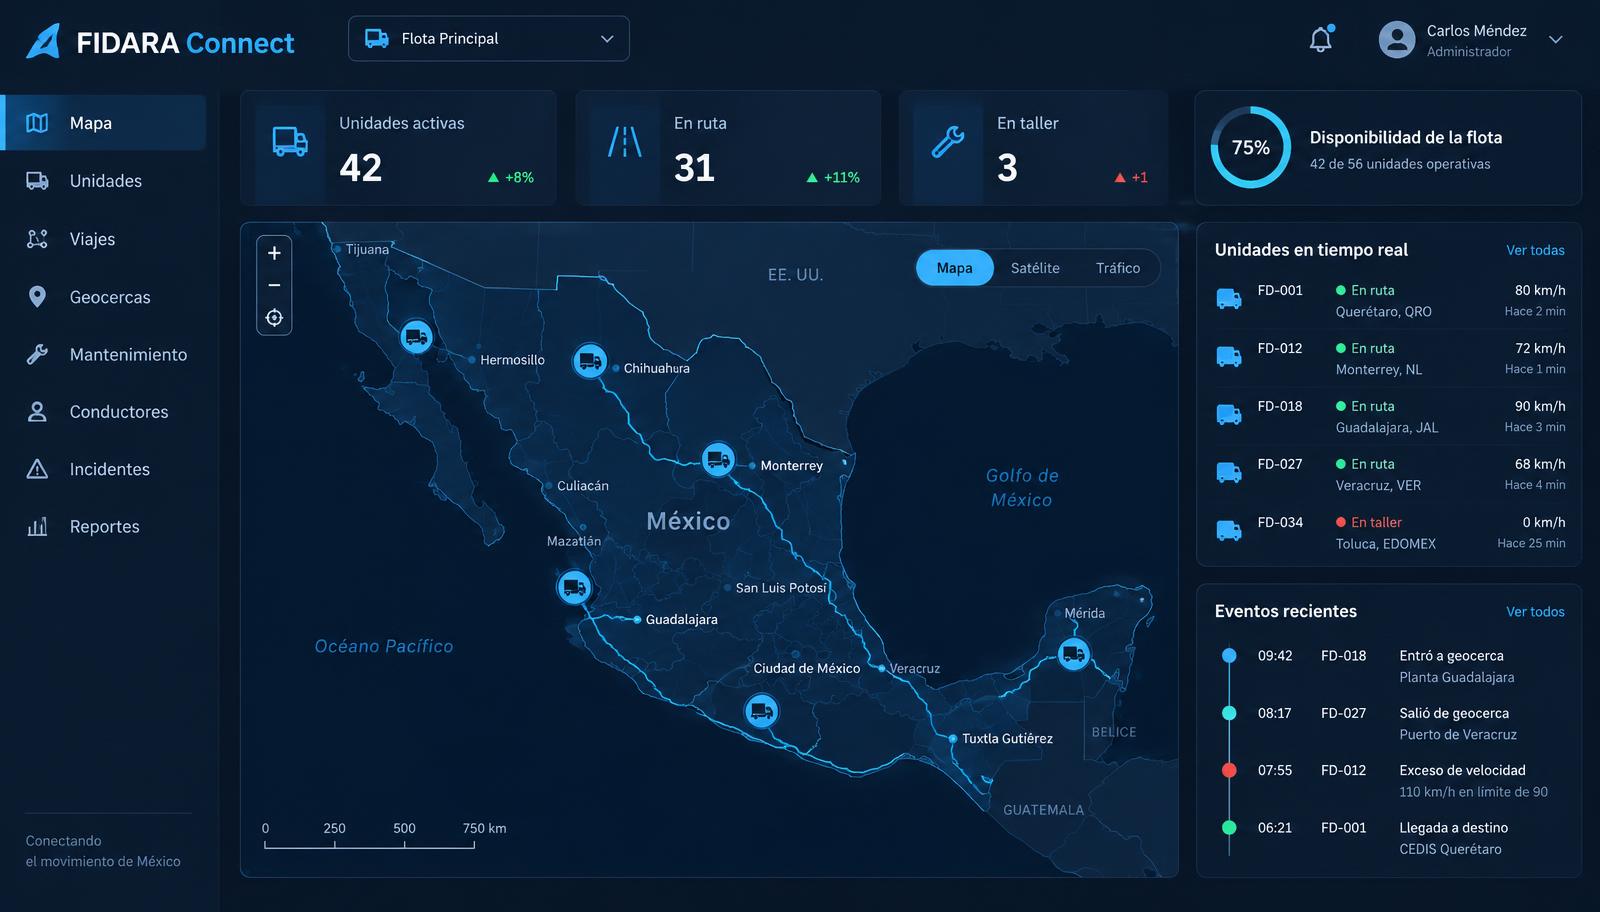Go to Conductores section

click(x=105, y=412)
